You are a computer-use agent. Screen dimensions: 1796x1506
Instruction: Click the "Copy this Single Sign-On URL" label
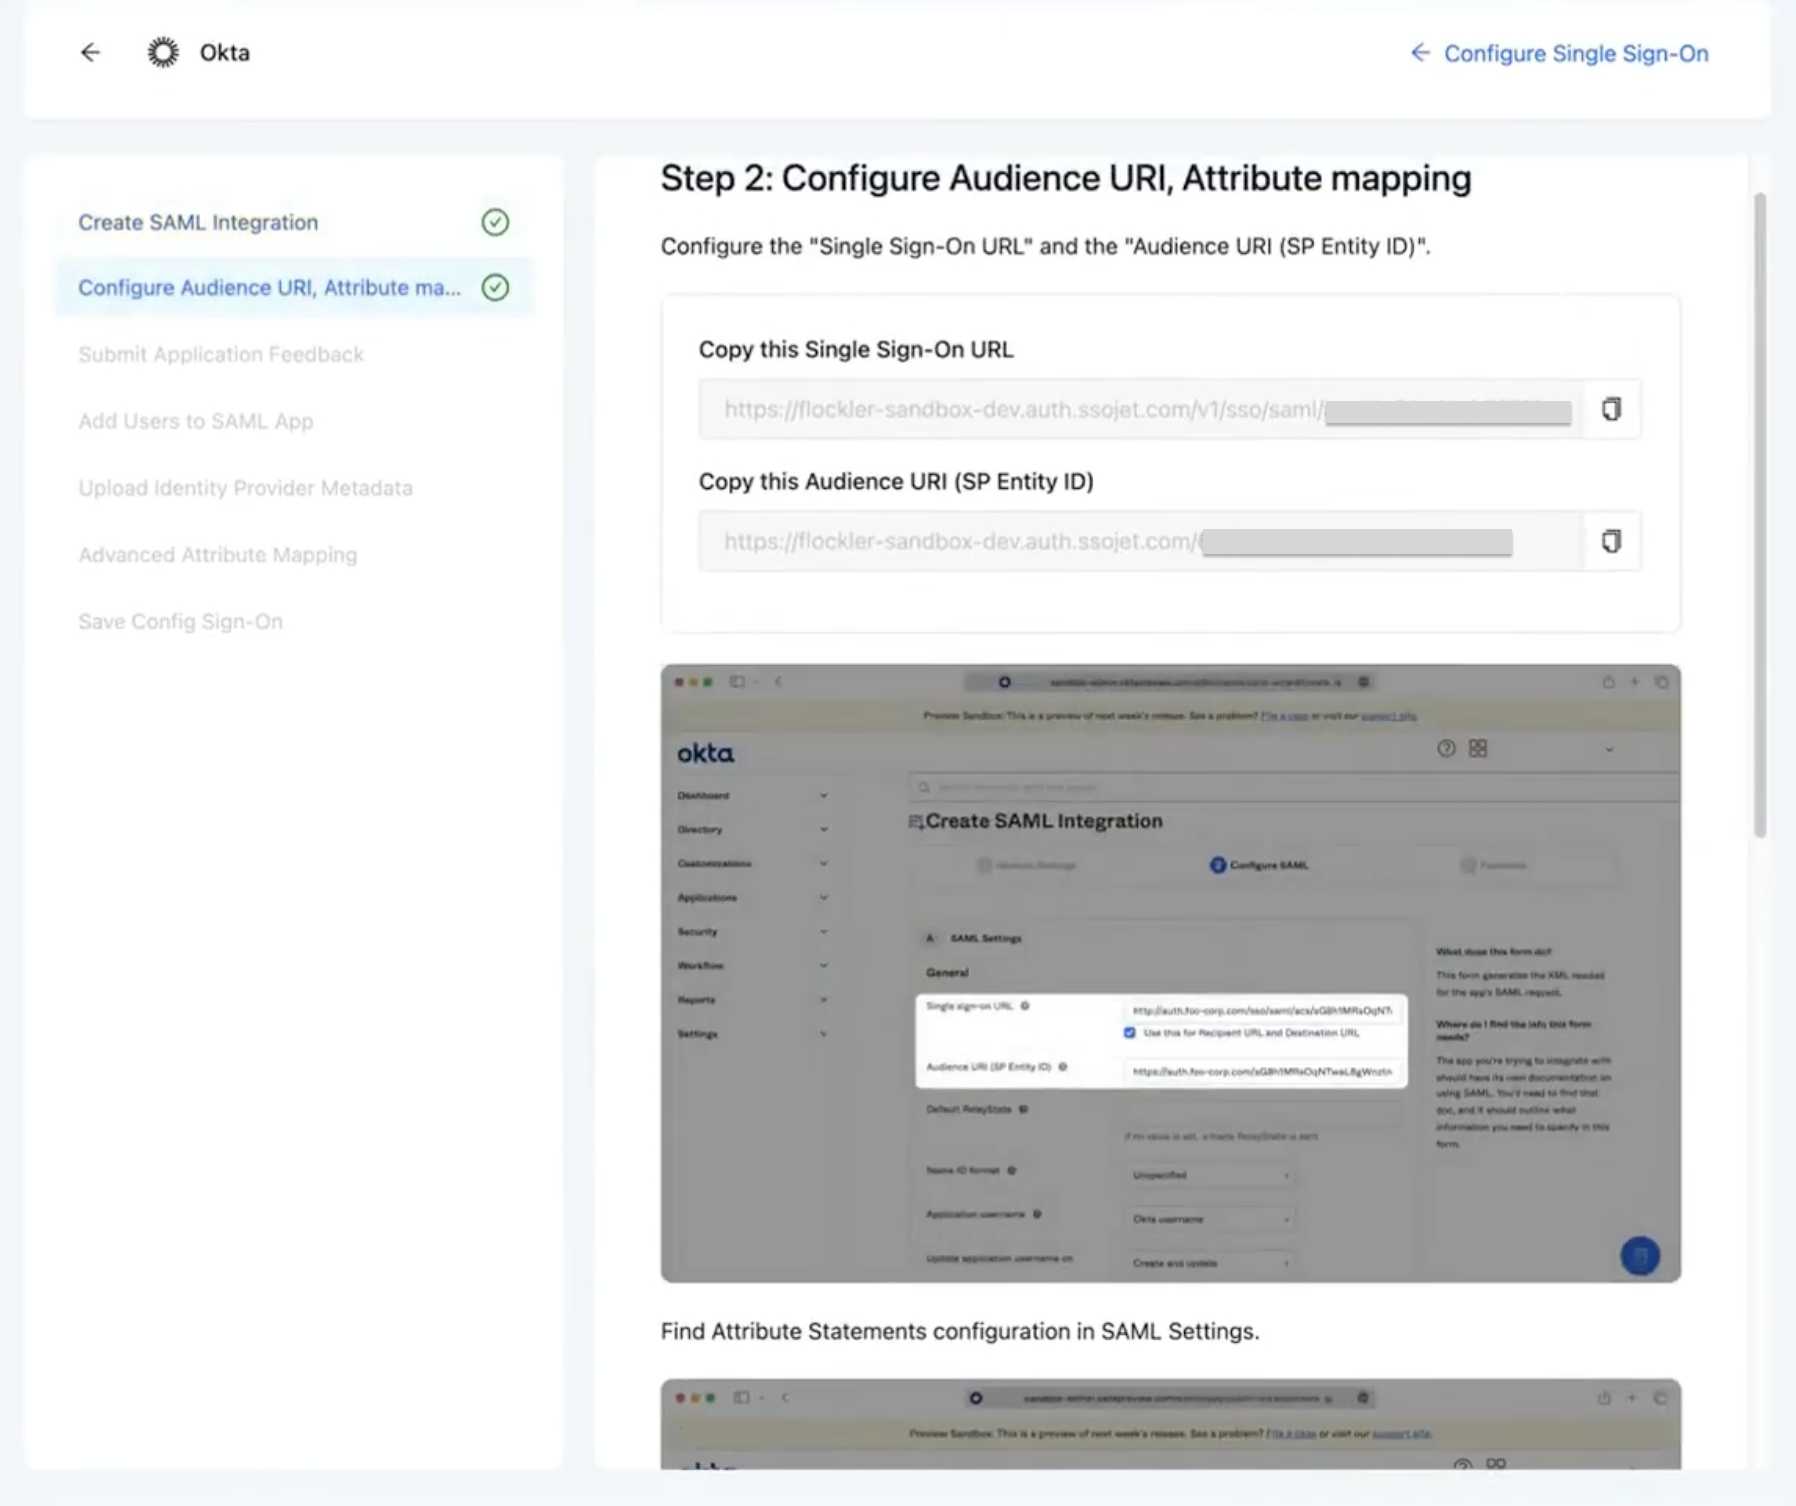click(x=856, y=349)
